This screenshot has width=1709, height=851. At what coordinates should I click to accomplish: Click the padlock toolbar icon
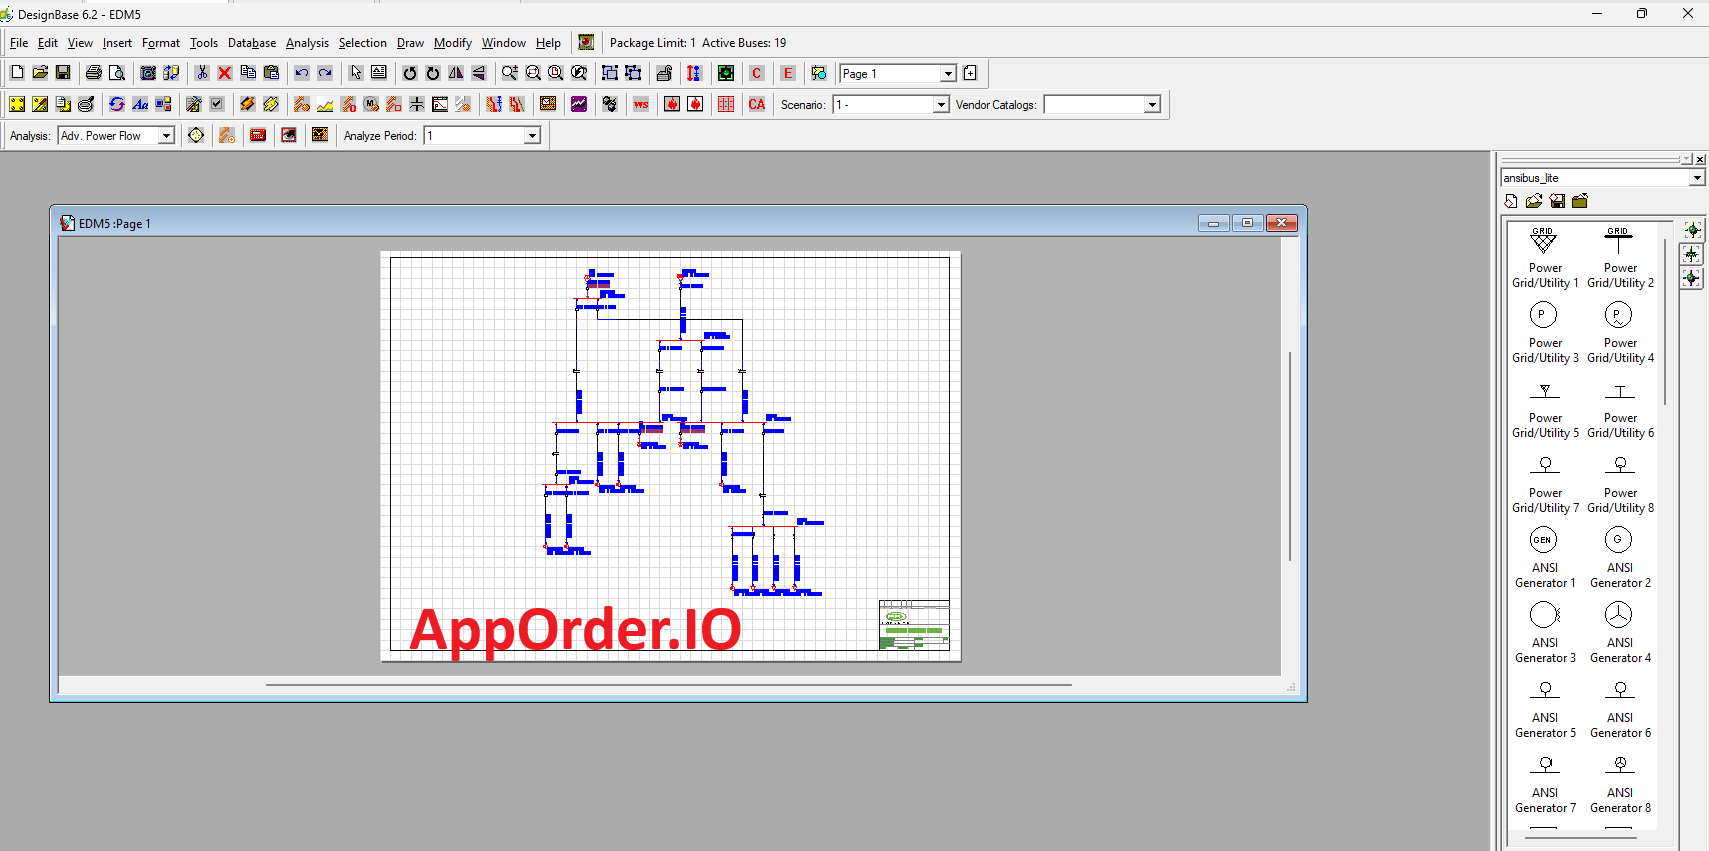[664, 73]
